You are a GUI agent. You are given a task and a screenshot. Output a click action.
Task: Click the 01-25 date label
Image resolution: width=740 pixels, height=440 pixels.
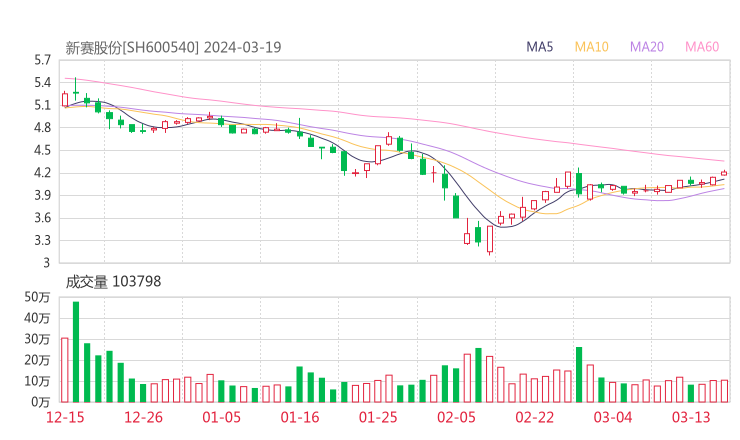tap(378, 417)
